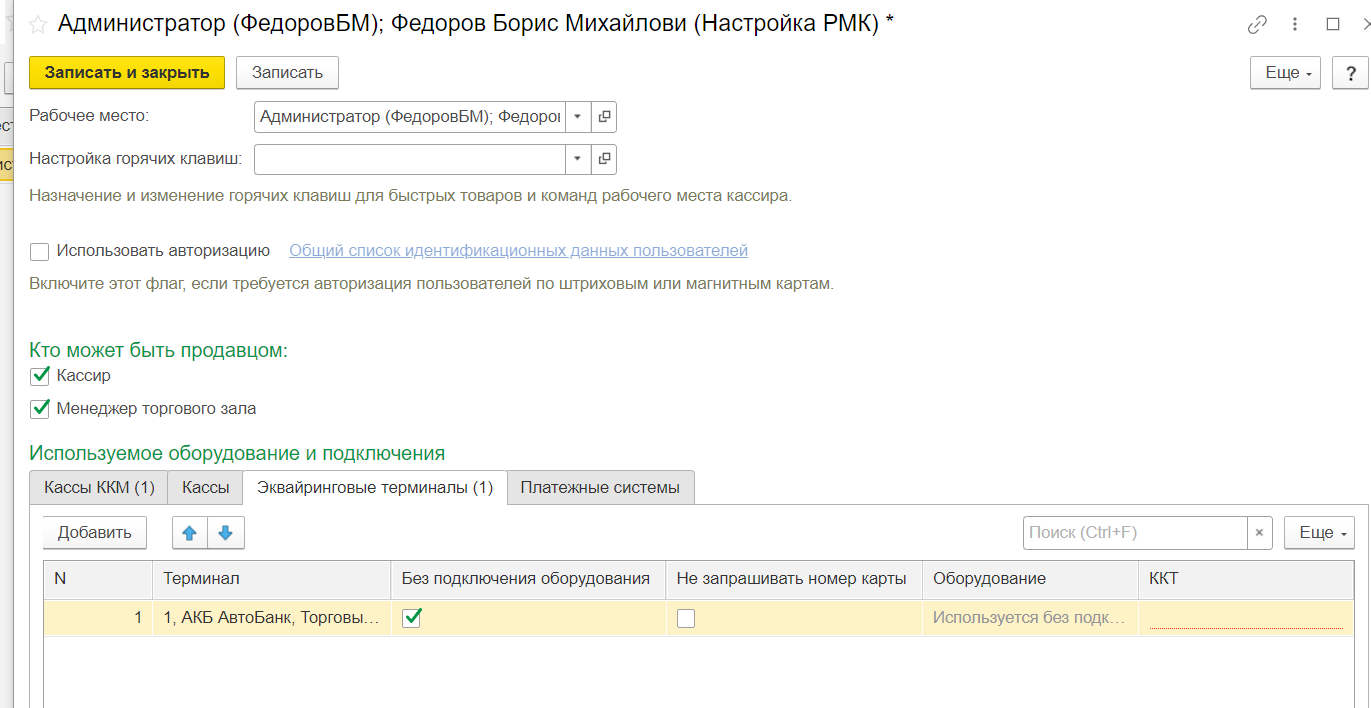Uncheck Менеджер торгового зала checkbox
This screenshot has width=1371, height=708.
(x=40, y=409)
